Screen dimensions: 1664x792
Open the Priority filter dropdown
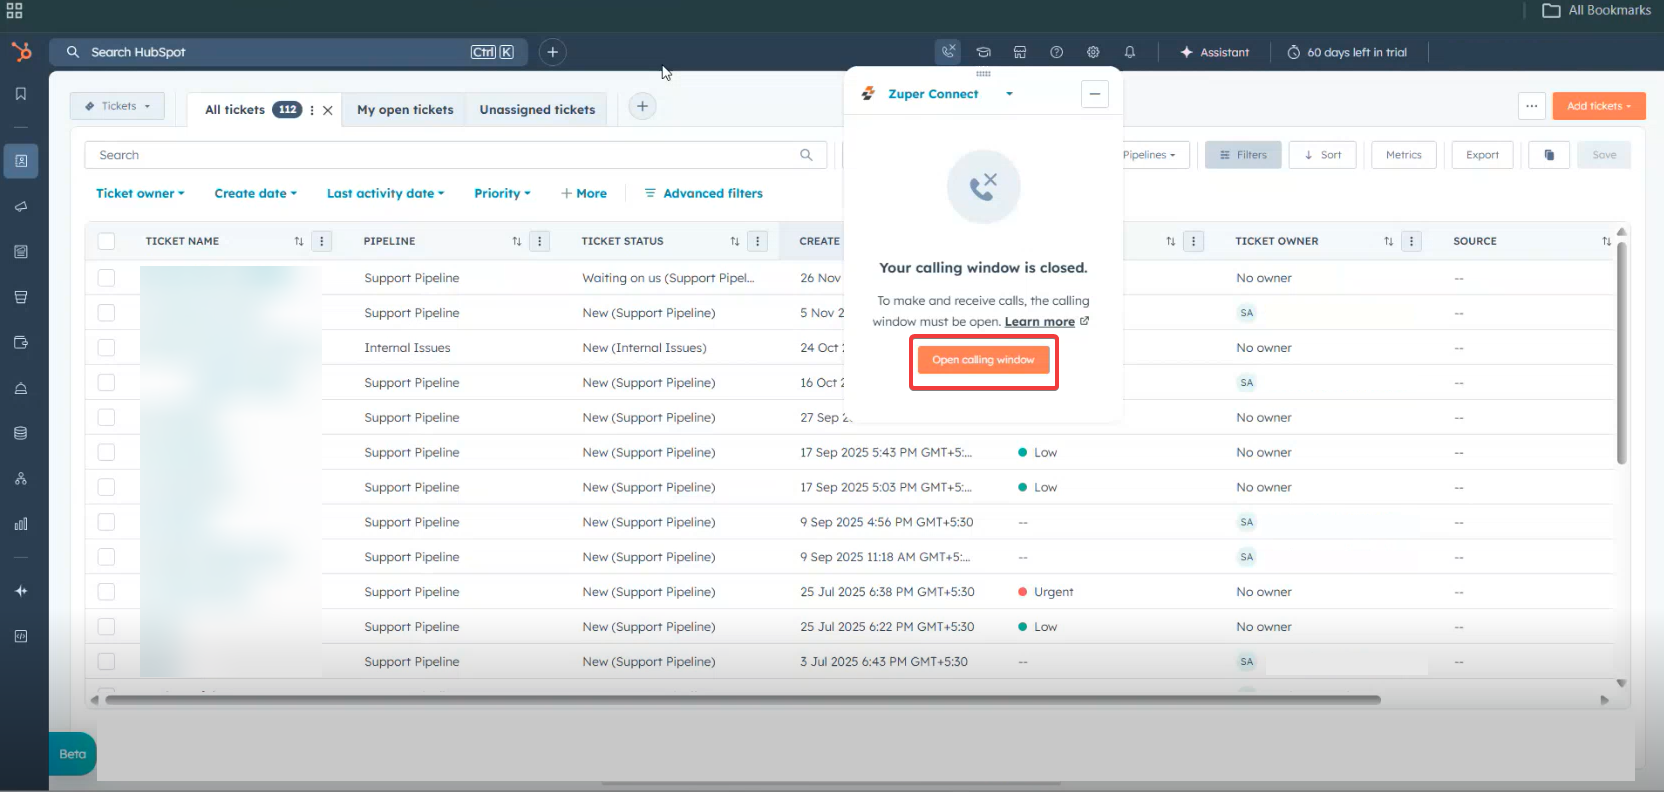click(502, 193)
